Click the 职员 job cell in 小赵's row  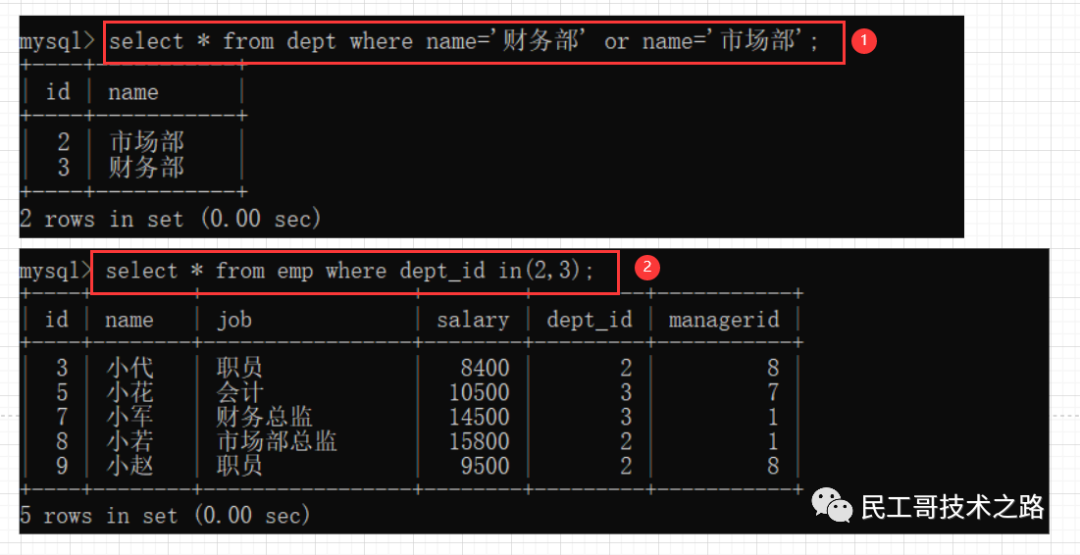coord(240,466)
